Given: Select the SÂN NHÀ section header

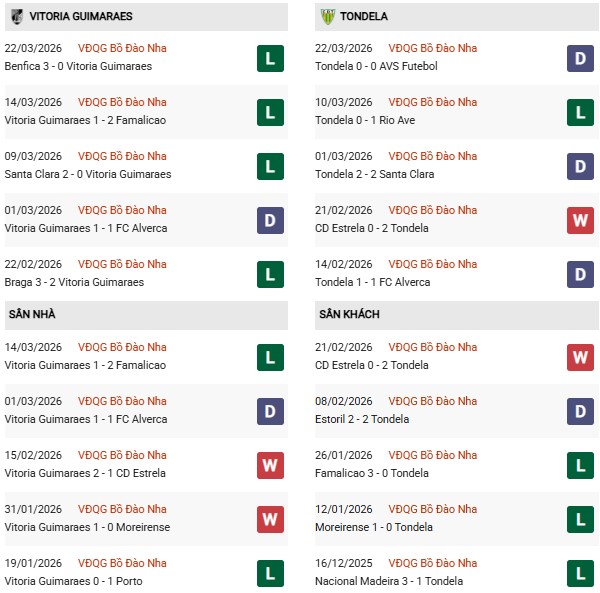Looking at the screenshot, I should click(x=33, y=314).
